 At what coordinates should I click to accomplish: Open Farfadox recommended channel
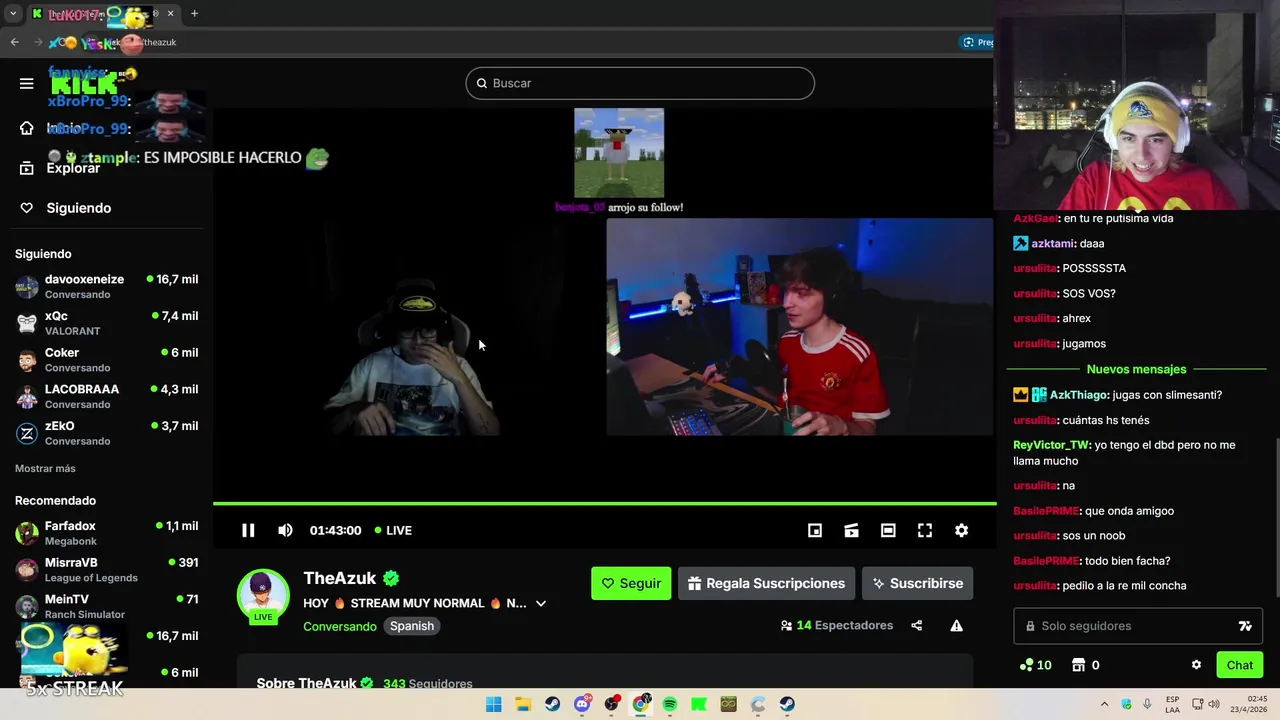(106, 533)
